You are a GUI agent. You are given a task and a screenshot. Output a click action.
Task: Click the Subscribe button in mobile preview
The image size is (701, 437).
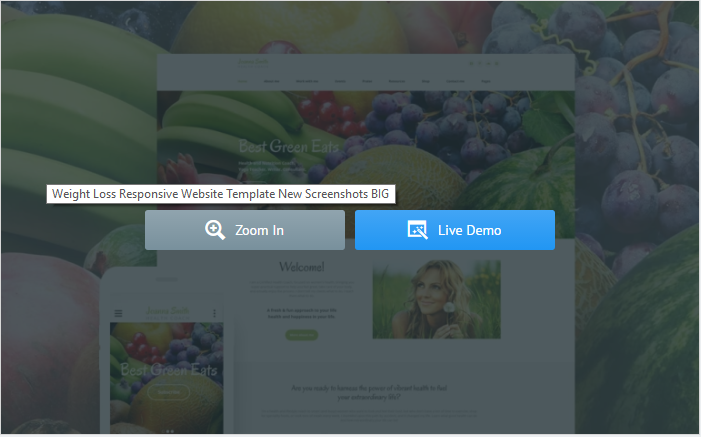[x=169, y=392]
